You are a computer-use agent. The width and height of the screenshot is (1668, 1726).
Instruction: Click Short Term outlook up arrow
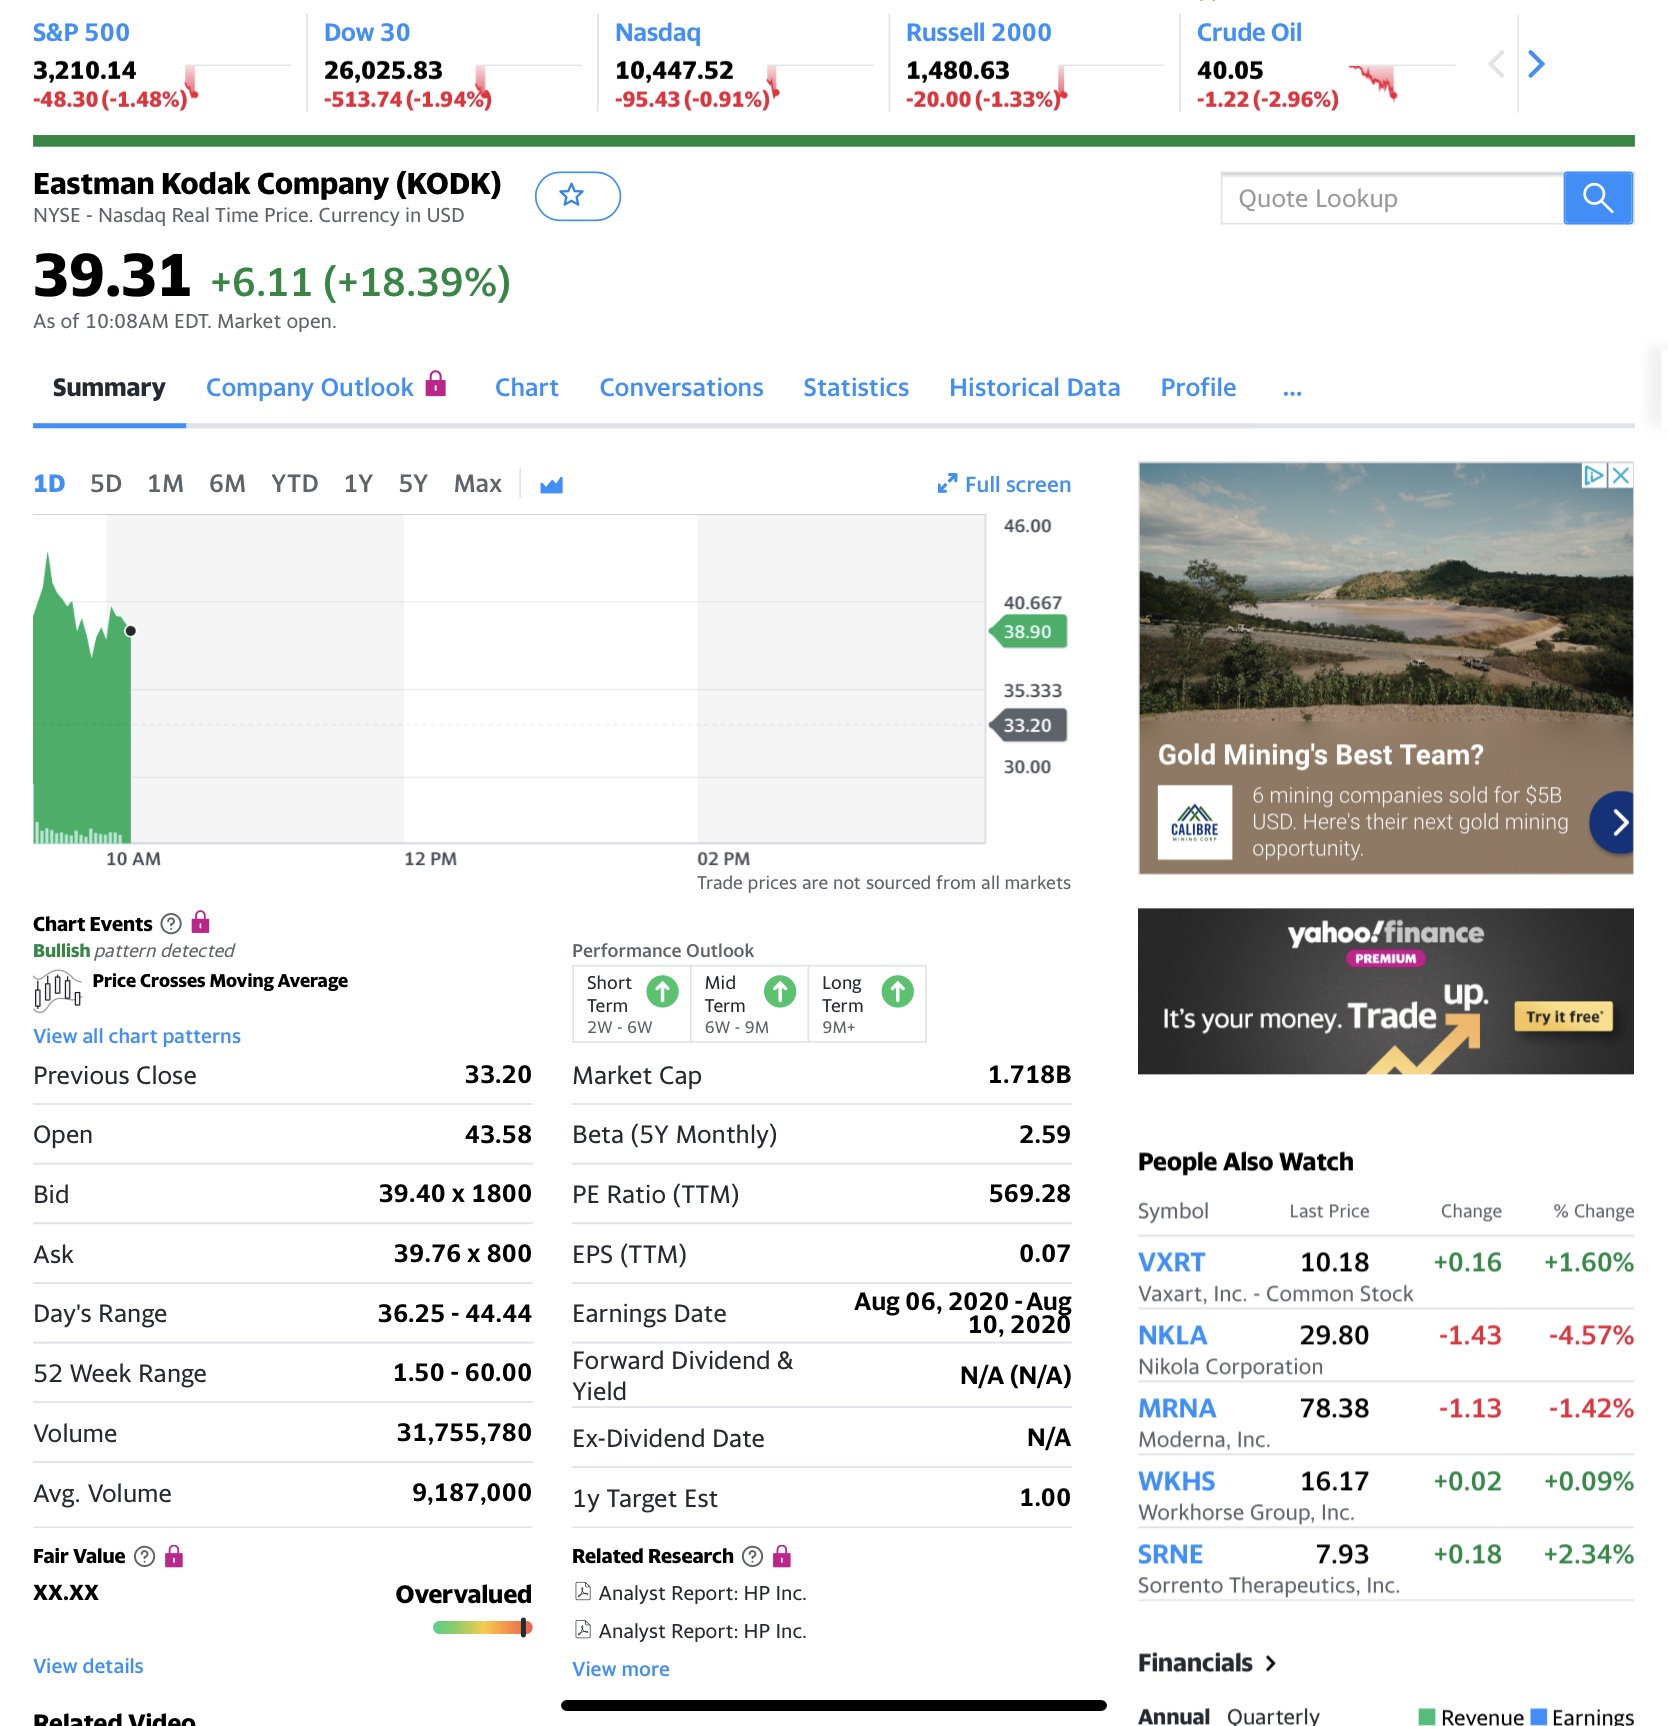pyautogui.click(x=662, y=991)
